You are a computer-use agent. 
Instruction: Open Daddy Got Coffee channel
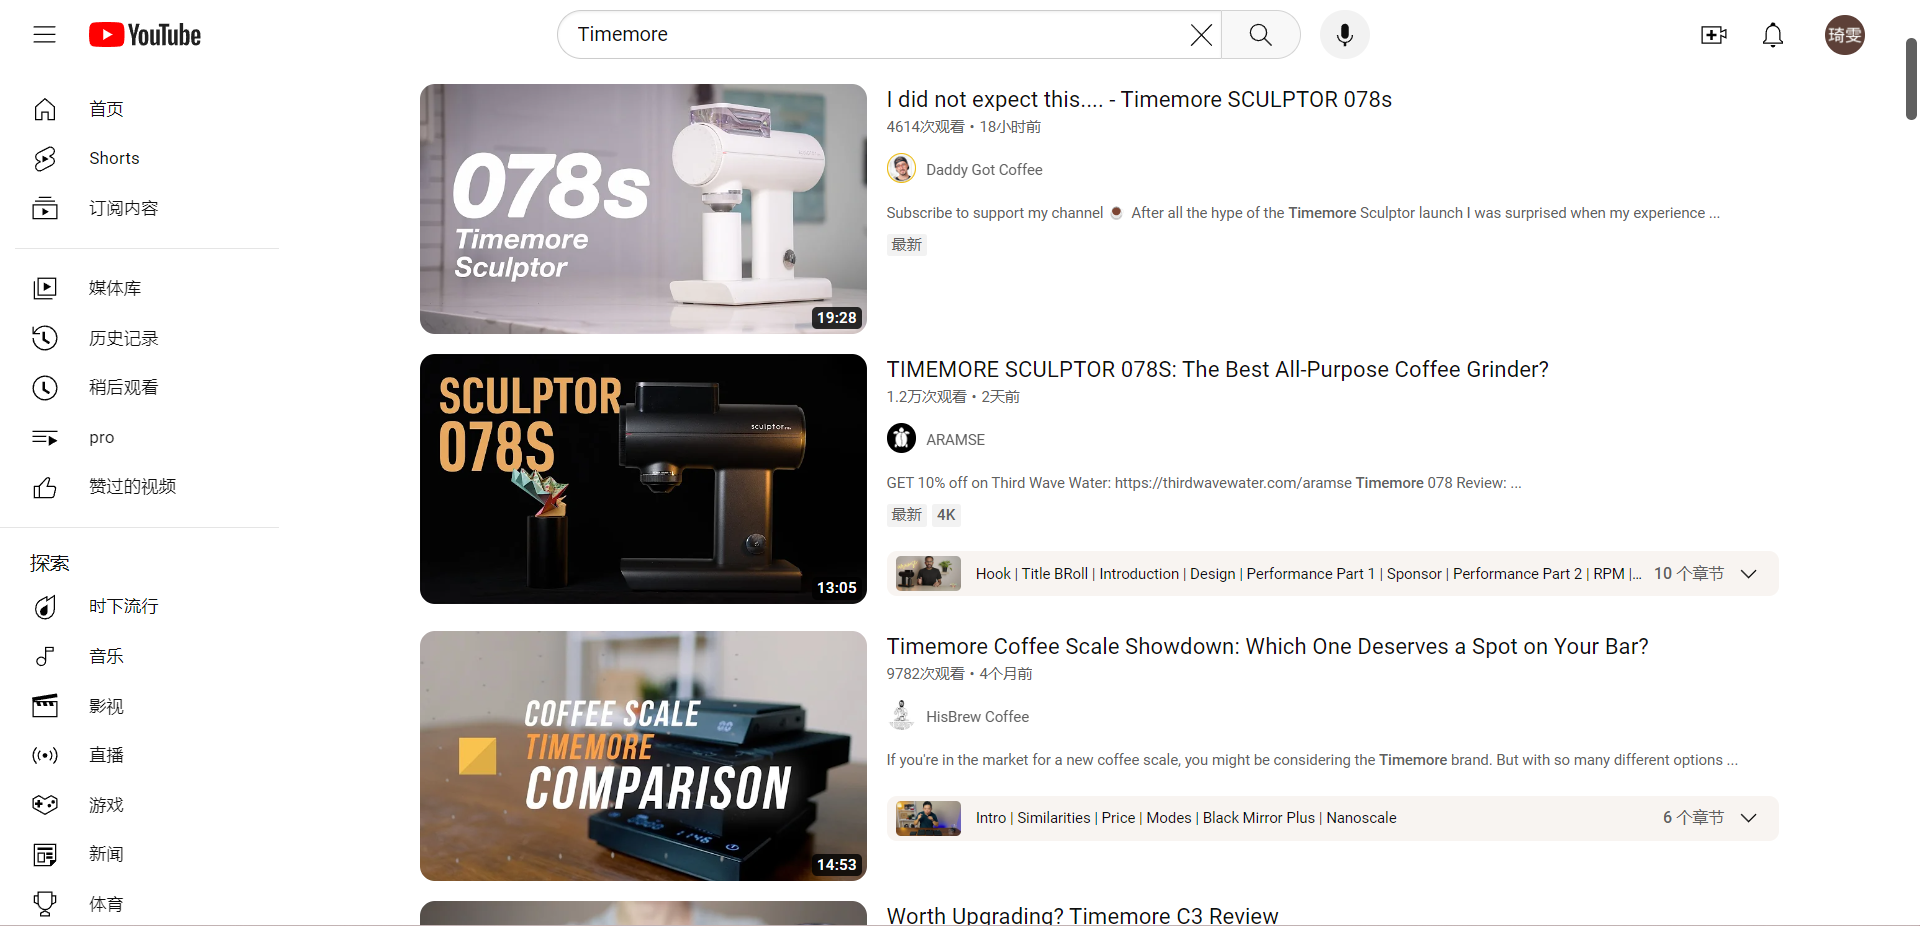click(x=983, y=170)
